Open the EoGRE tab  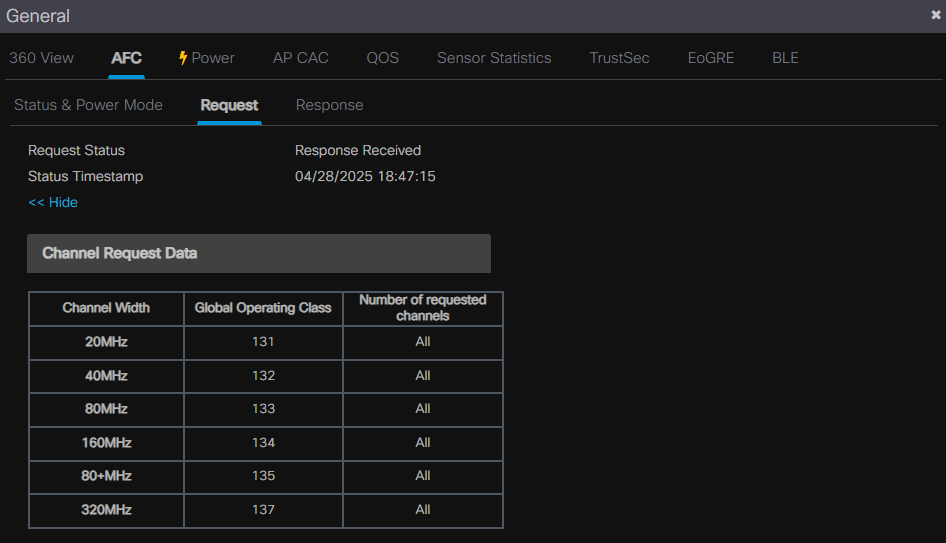[710, 58]
